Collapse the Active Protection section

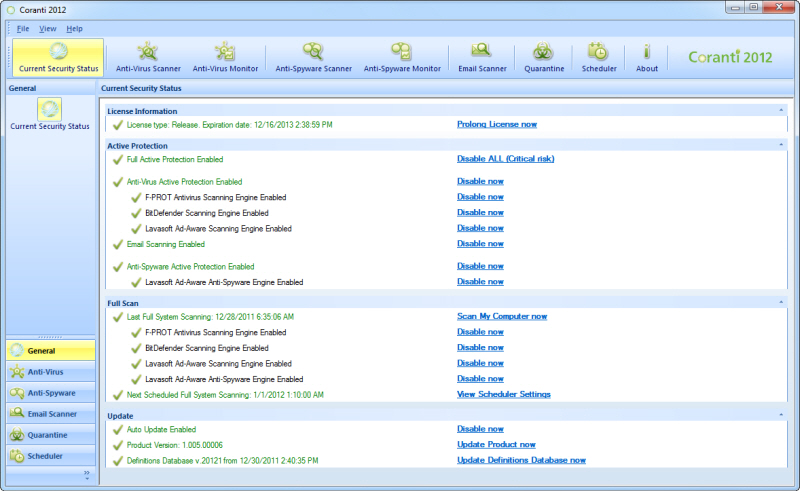click(x=781, y=145)
